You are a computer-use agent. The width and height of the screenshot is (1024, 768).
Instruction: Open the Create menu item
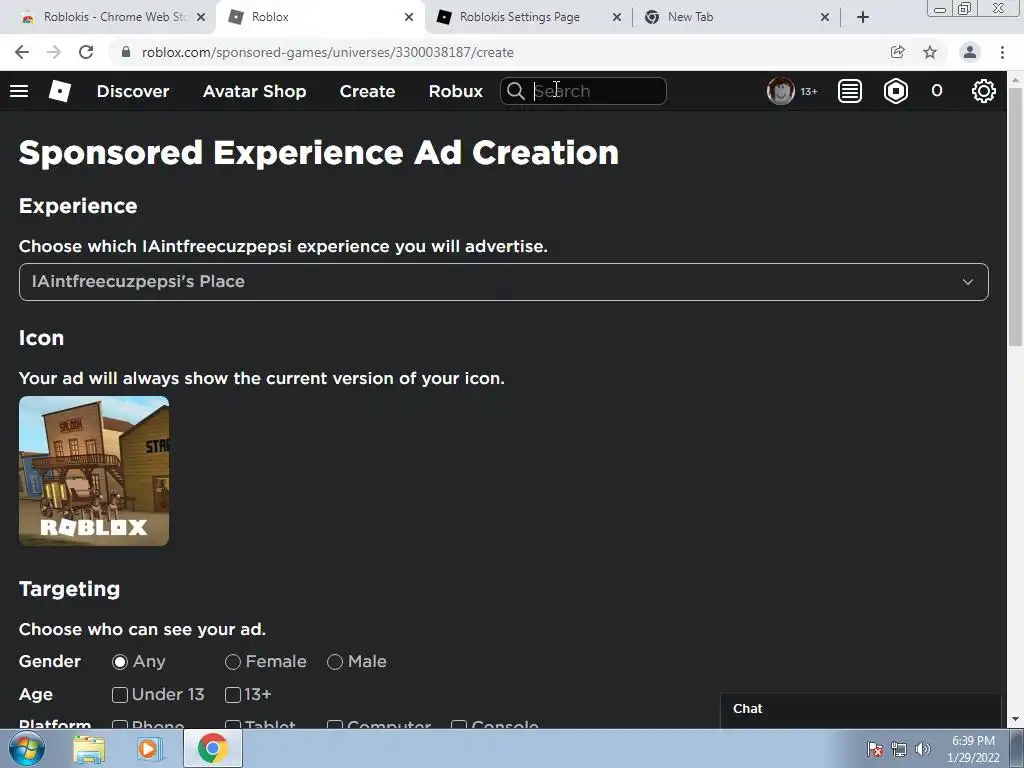point(367,91)
